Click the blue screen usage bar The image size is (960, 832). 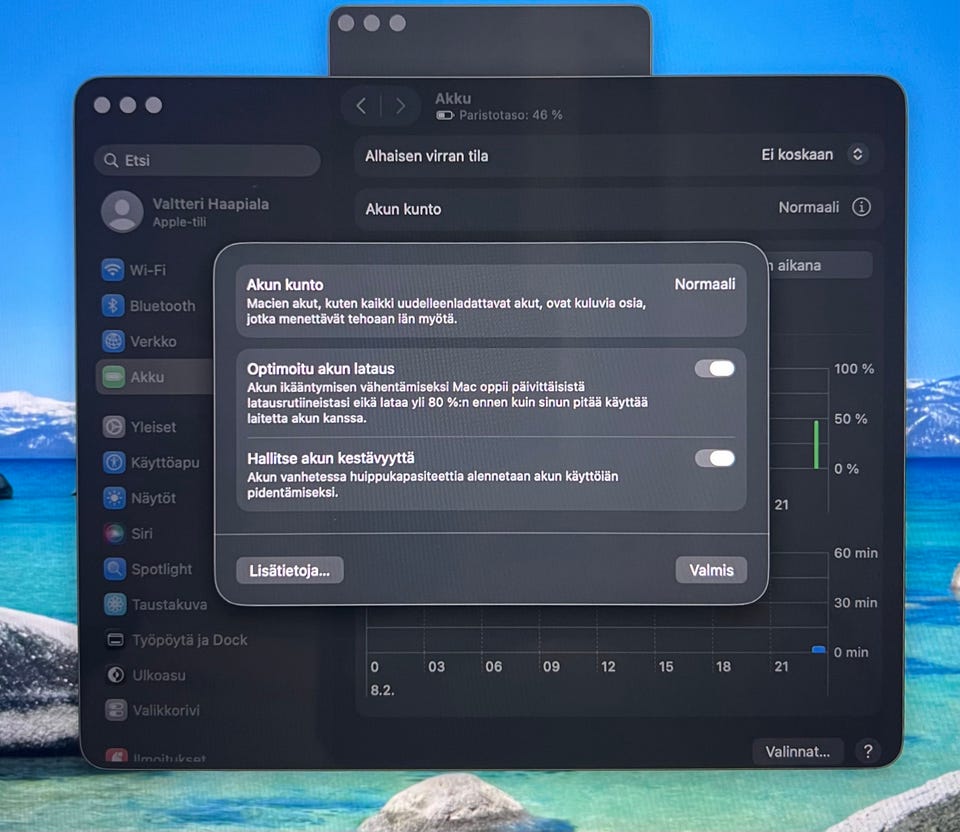point(819,650)
